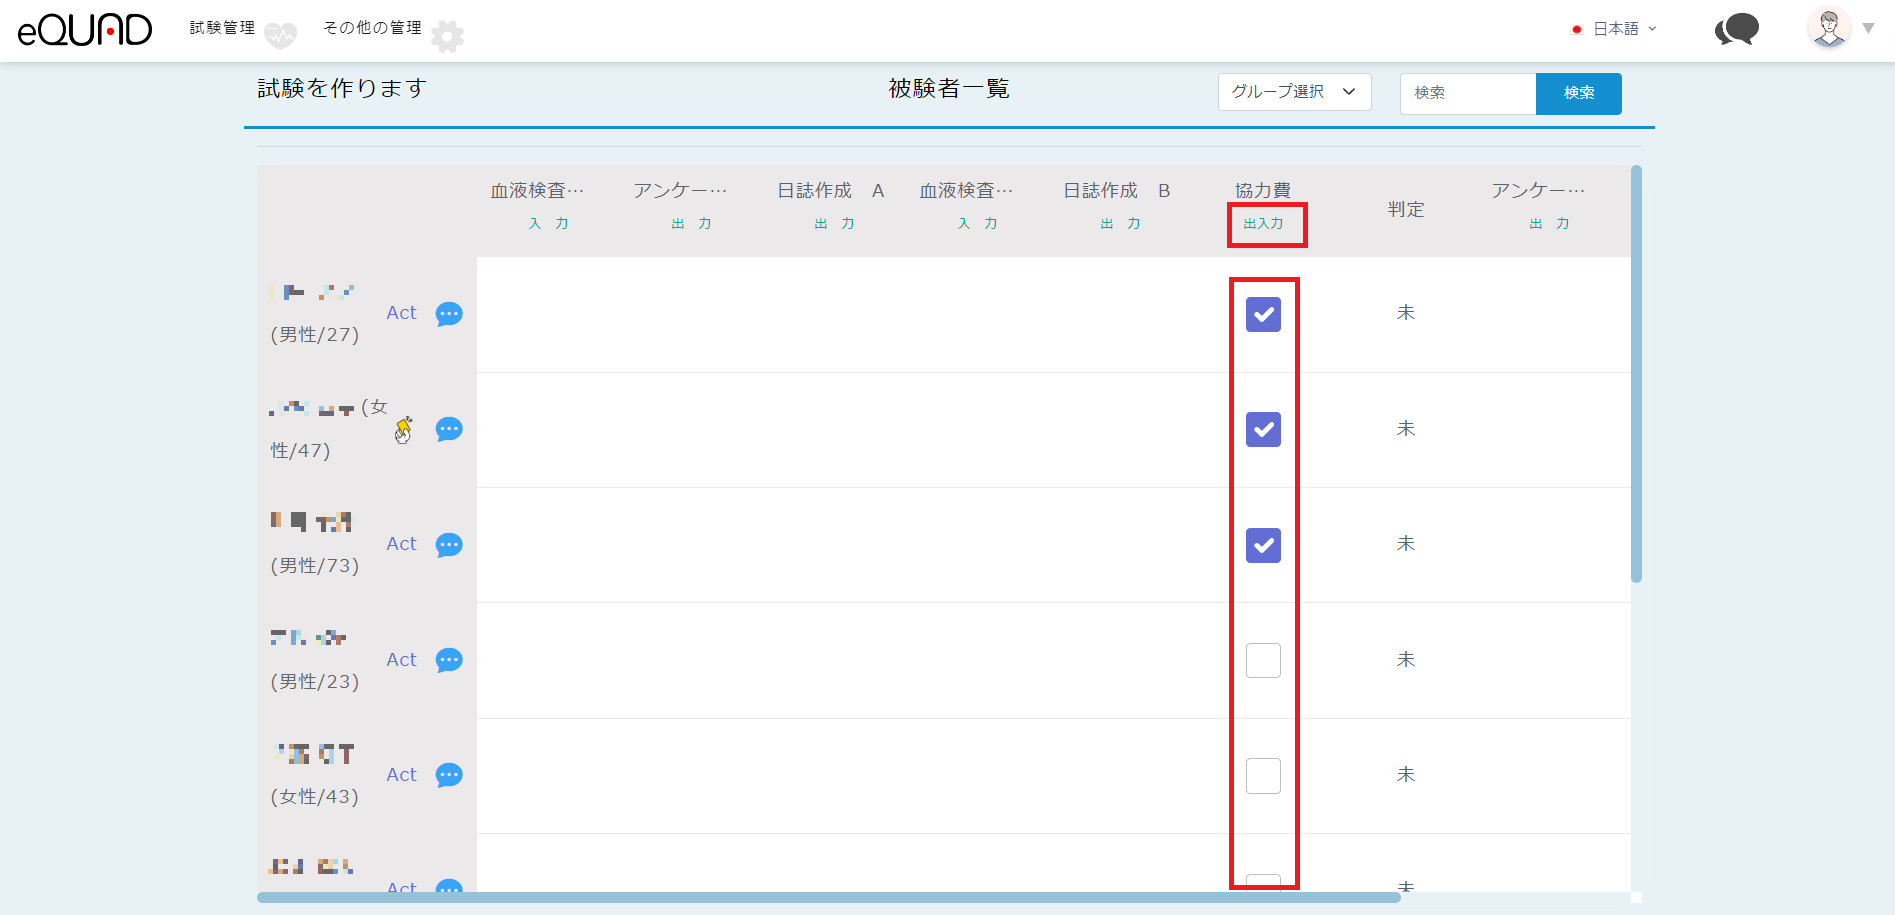Open the 試験管理 menu

(223, 28)
